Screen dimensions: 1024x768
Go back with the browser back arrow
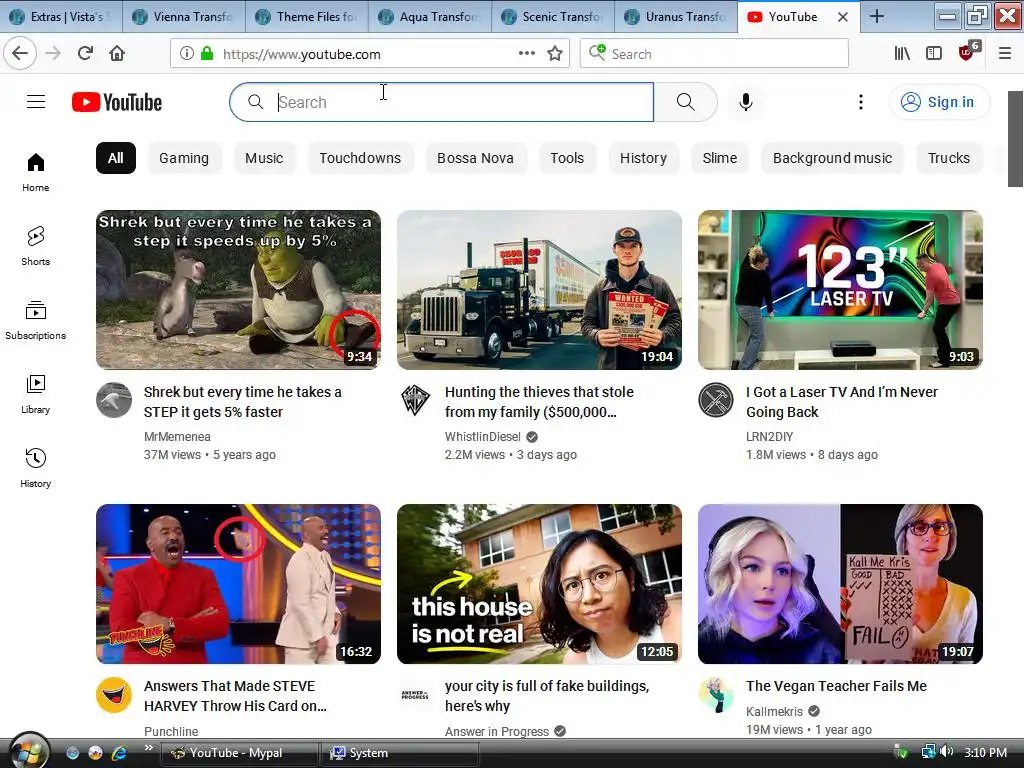(20, 54)
